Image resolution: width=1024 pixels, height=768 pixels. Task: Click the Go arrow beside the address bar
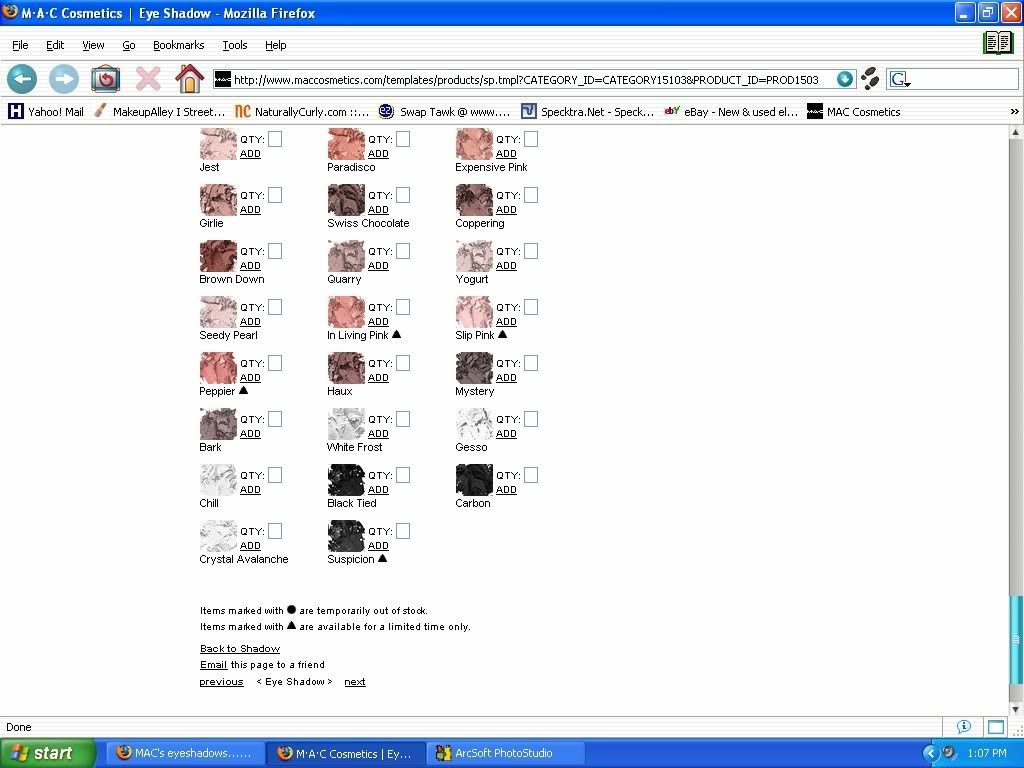point(844,79)
